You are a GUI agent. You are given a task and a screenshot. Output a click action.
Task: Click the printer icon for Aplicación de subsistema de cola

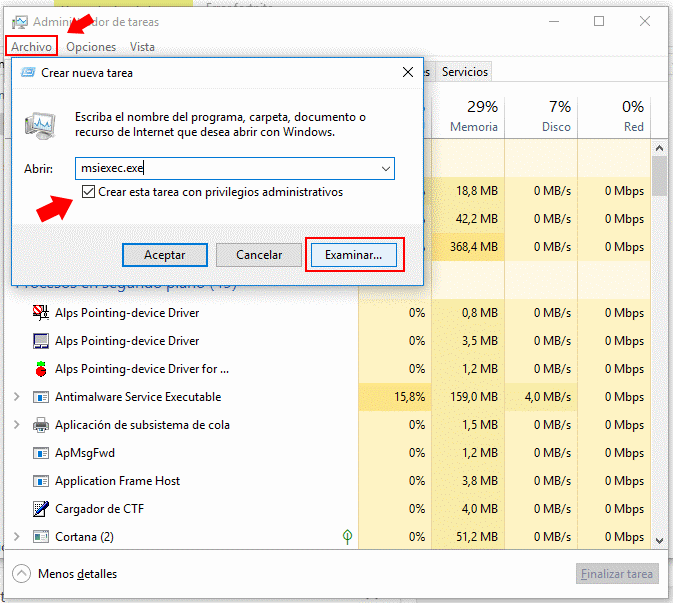tap(41, 425)
